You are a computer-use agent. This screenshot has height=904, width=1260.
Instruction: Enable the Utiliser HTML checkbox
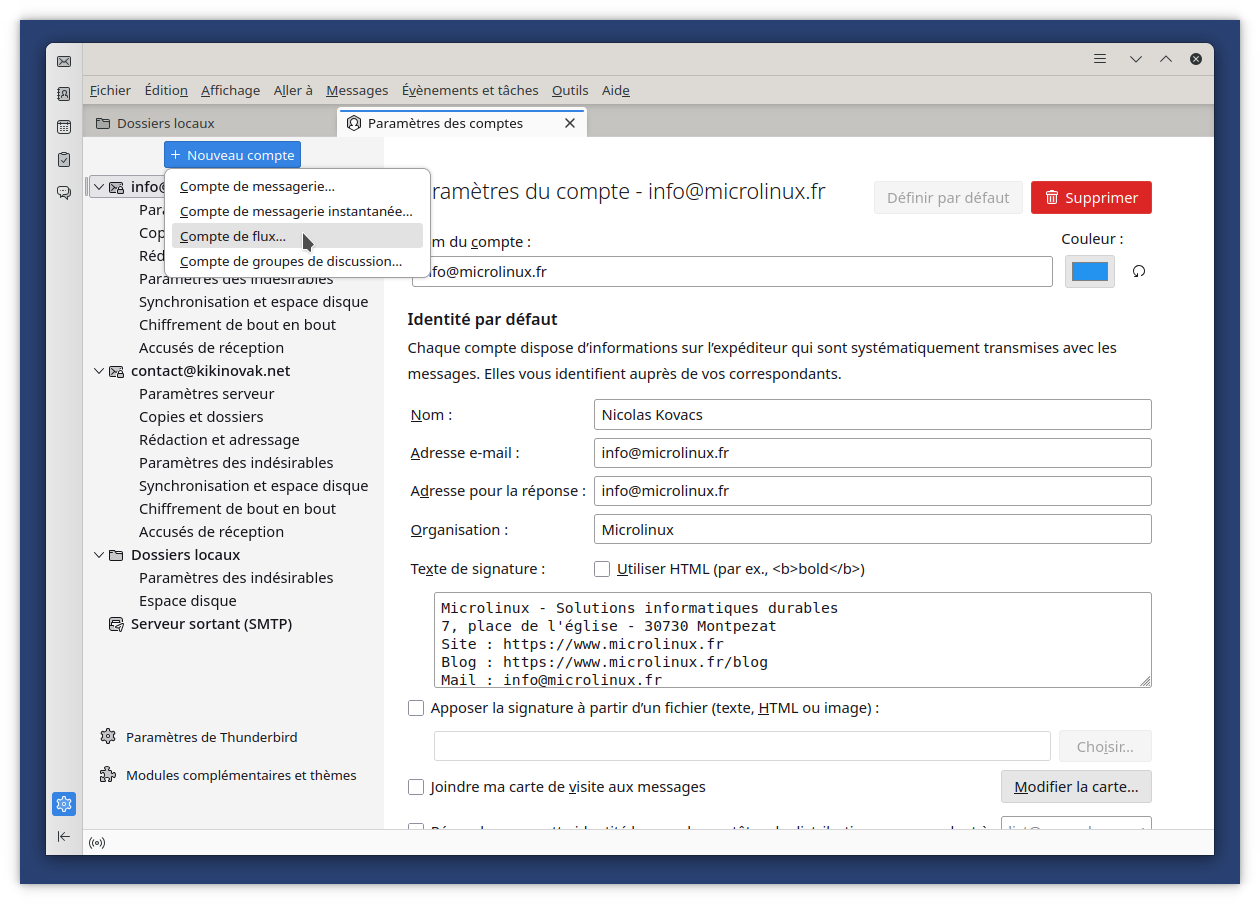click(602, 569)
